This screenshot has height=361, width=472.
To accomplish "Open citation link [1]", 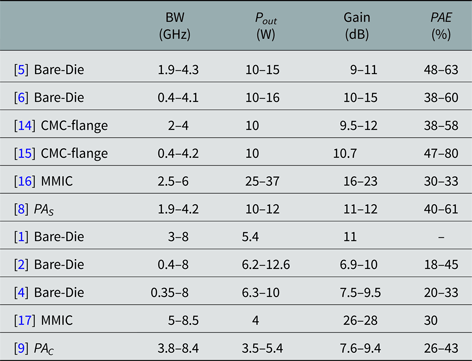I will 21,237.
